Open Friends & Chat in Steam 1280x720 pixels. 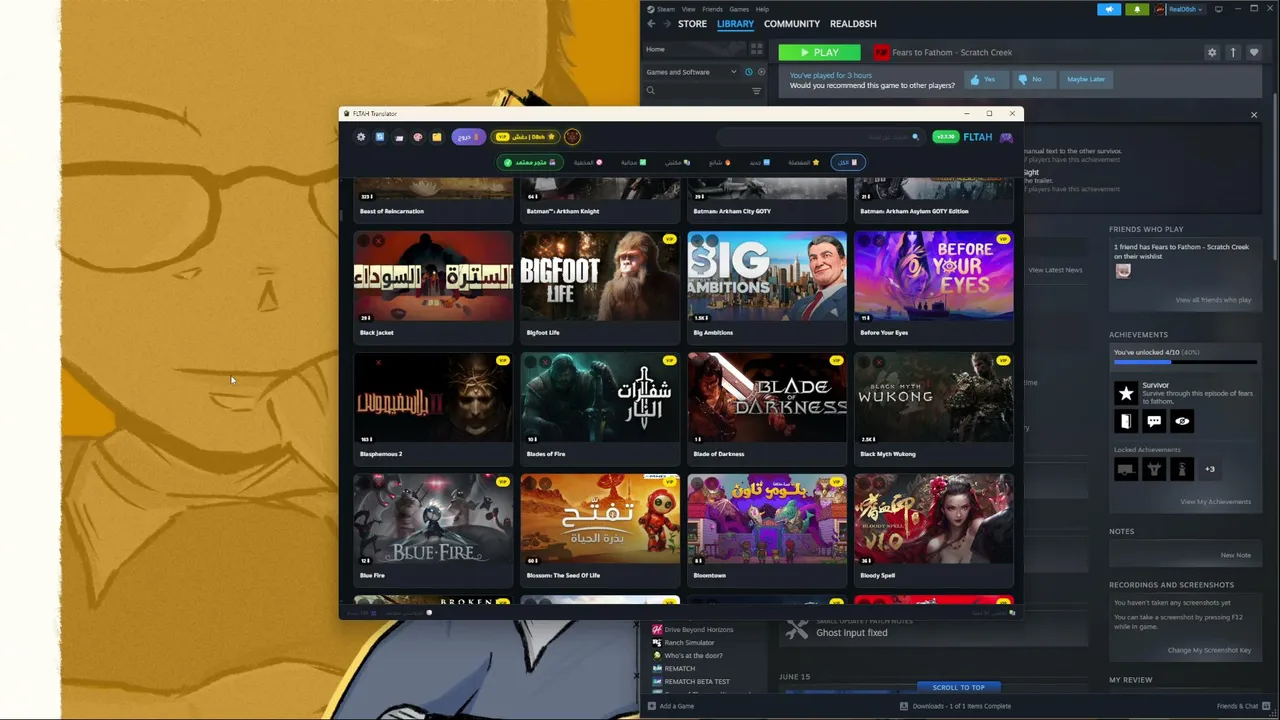[1243, 706]
